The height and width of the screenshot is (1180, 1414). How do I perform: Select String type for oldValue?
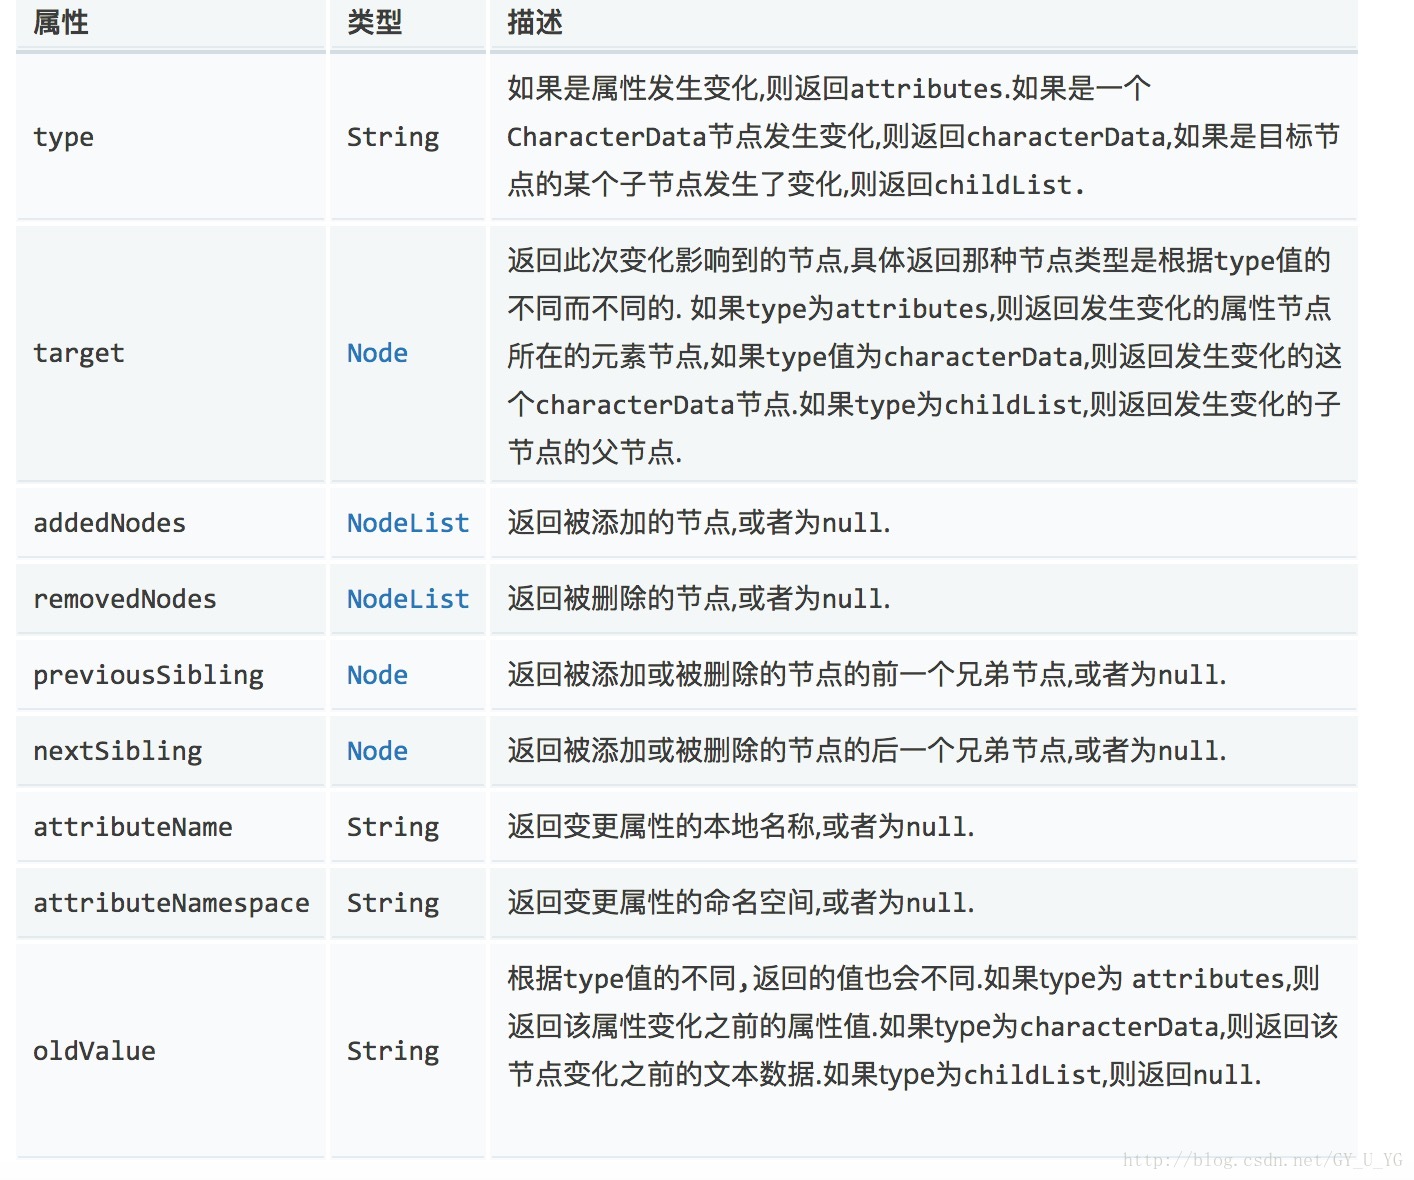(393, 1051)
